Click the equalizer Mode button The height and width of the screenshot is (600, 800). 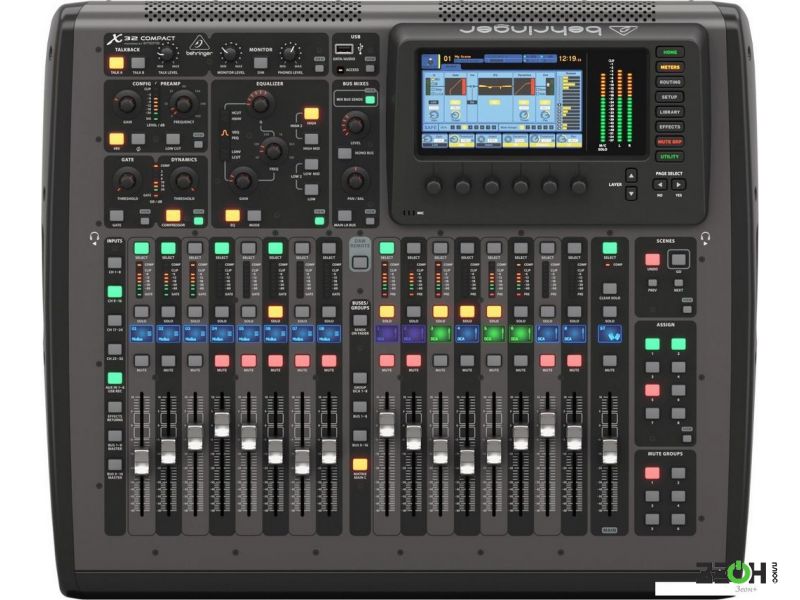[254, 215]
